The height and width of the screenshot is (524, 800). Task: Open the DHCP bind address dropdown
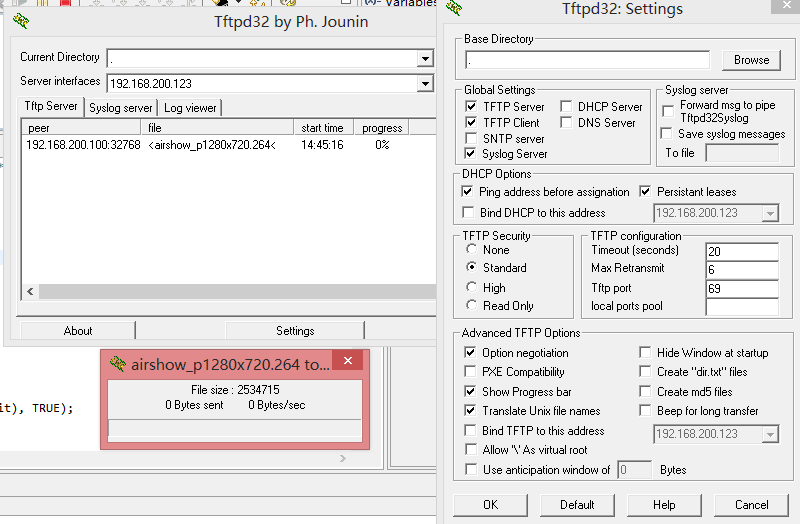click(x=770, y=213)
